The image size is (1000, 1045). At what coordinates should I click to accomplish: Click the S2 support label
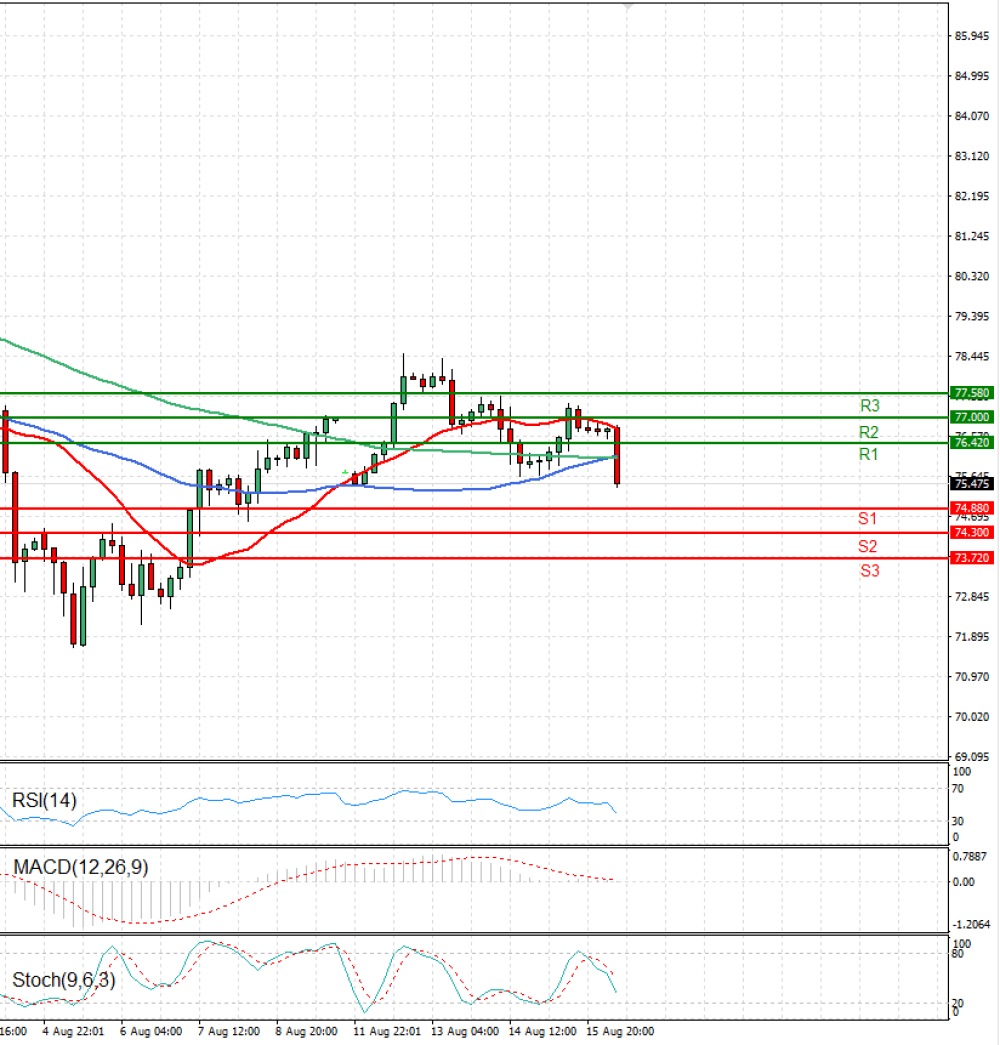tap(867, 546)
